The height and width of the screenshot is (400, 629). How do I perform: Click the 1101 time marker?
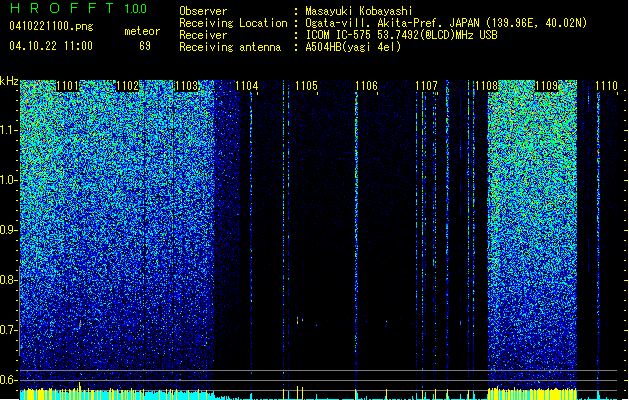click(x=67, y=86)
